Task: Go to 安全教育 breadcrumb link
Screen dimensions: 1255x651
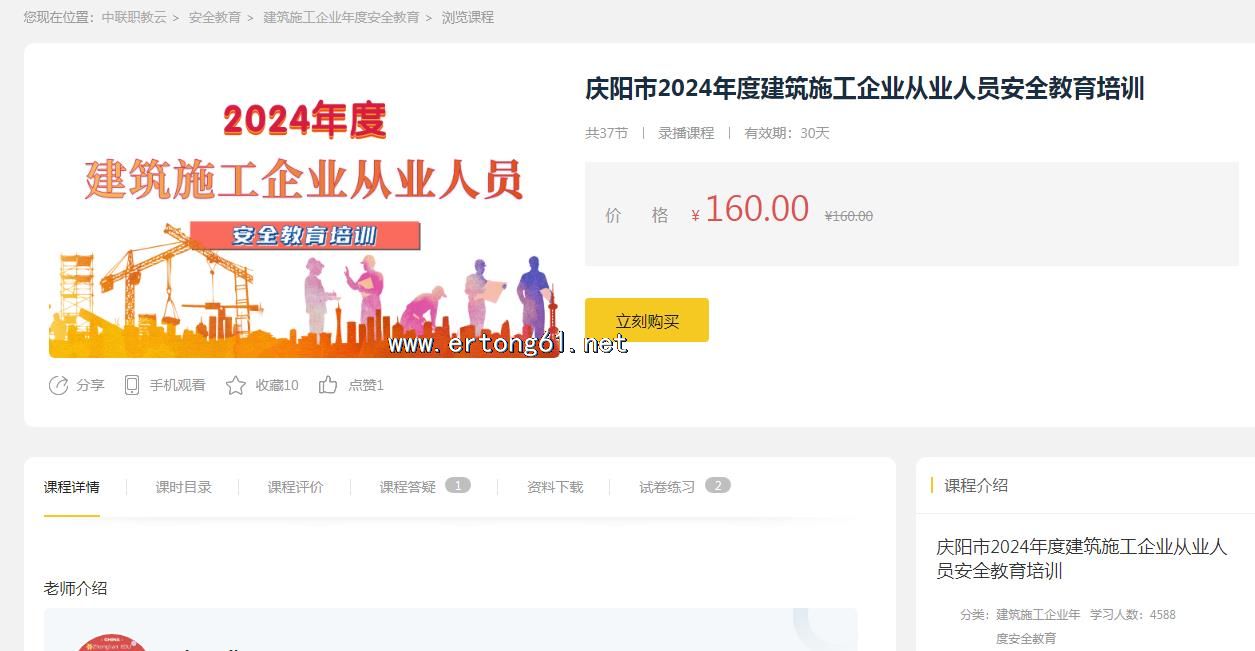Action: point(214,17)
